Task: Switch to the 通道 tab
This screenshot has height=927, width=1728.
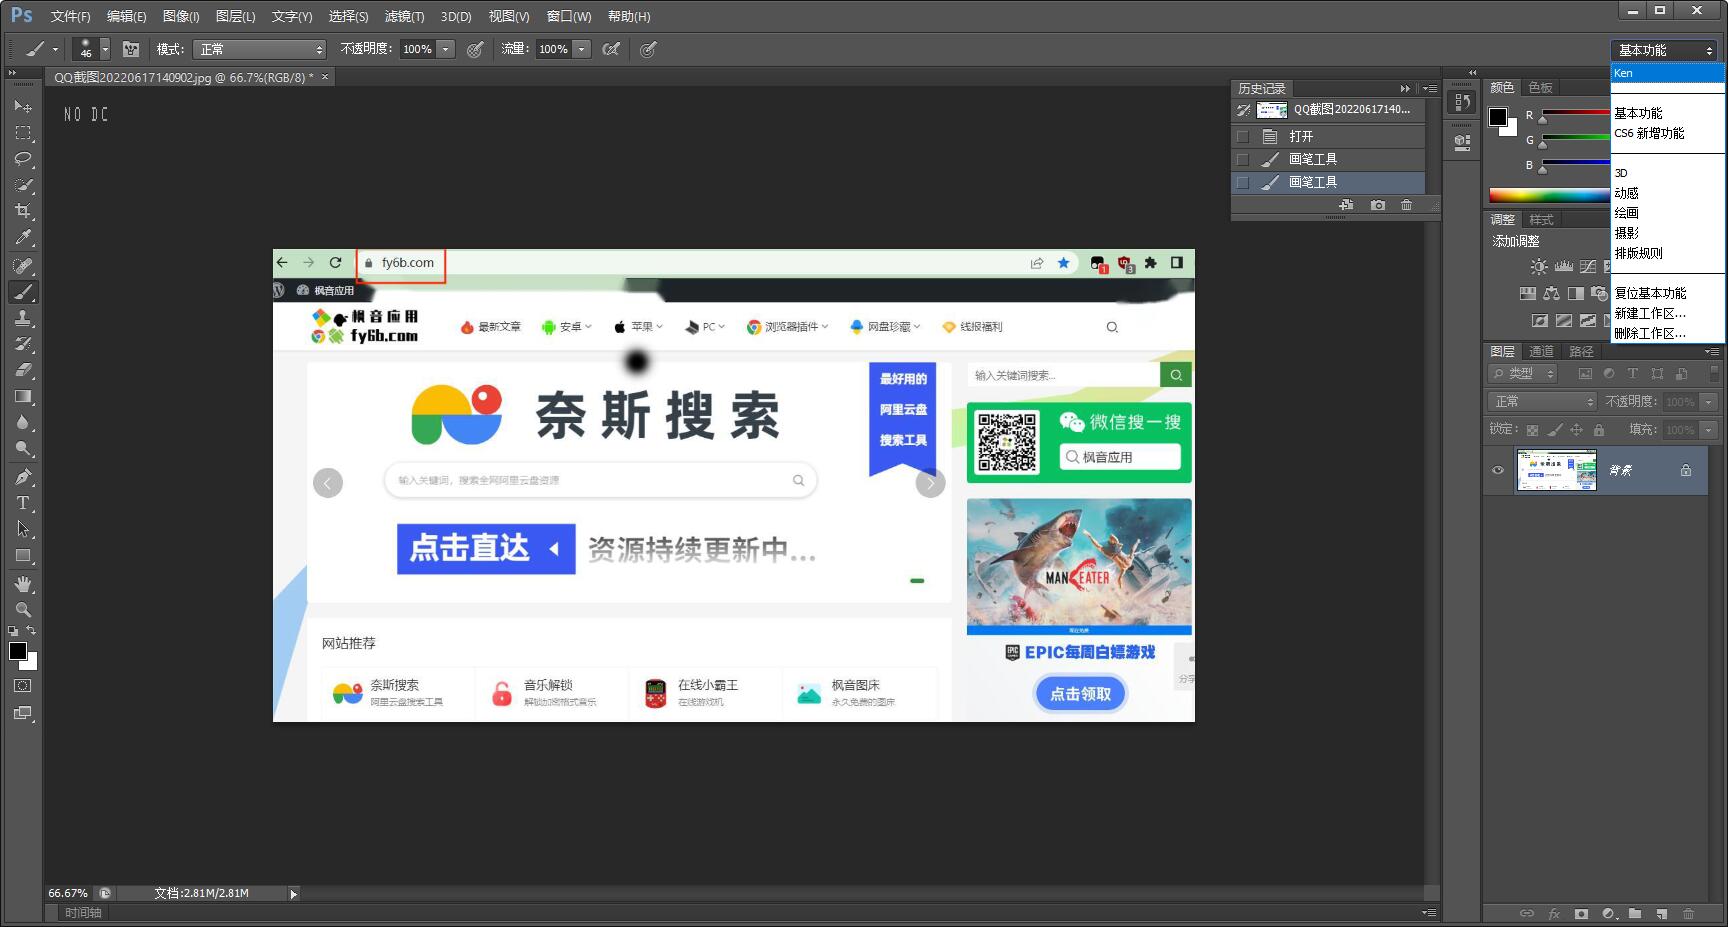Action: click(x=1541, y=351)
